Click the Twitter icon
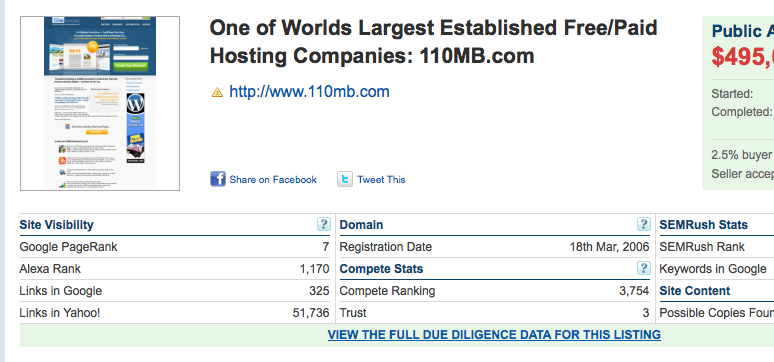 pyautogui.click(x=345, y=179)
